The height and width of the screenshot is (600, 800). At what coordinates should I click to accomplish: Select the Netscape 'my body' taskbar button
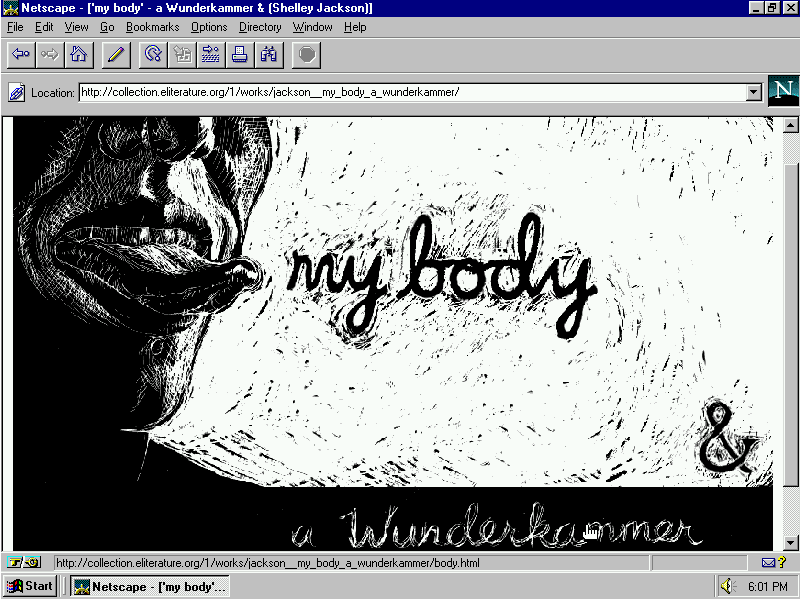click(149, 586)
